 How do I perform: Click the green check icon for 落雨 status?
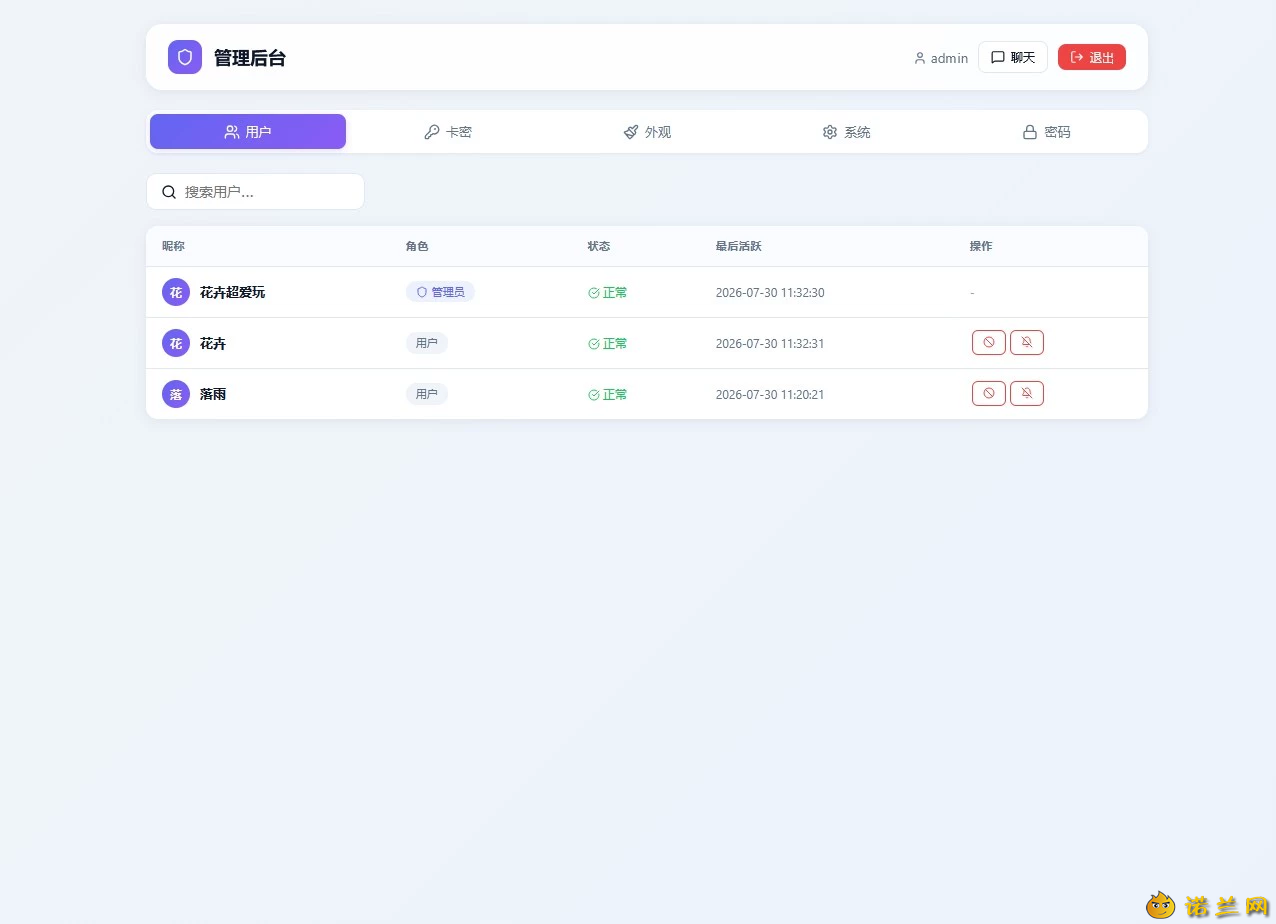[x=594, y=395]
